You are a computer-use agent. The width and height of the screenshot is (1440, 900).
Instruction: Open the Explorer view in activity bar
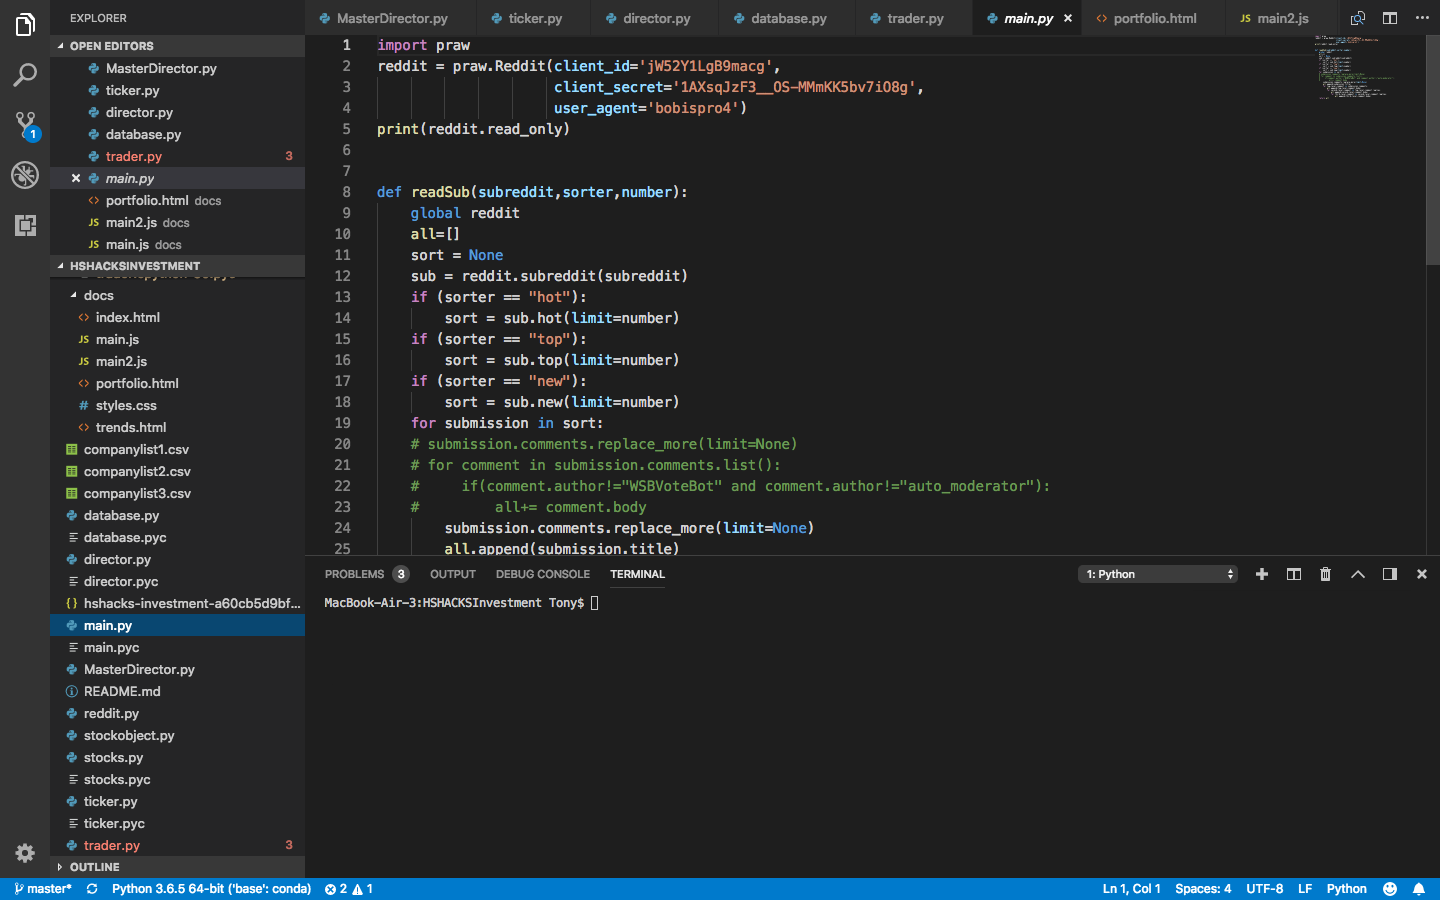tap(25, 25)
